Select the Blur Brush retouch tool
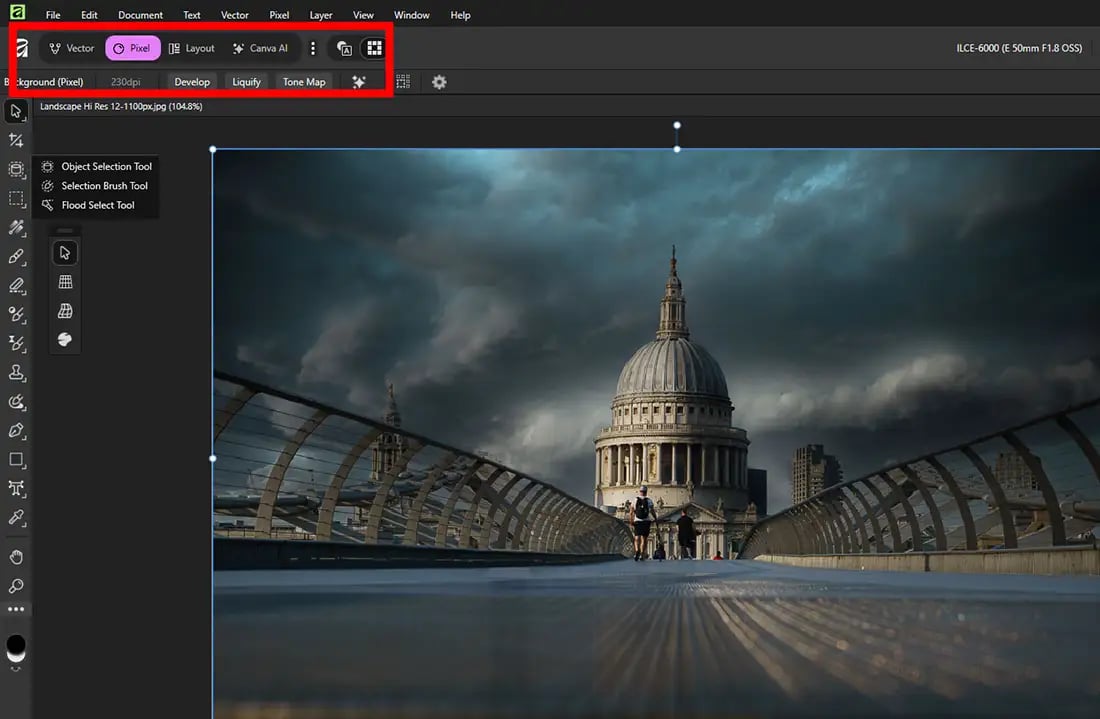This screenshot has height=719, width=1100. point(16,344)
